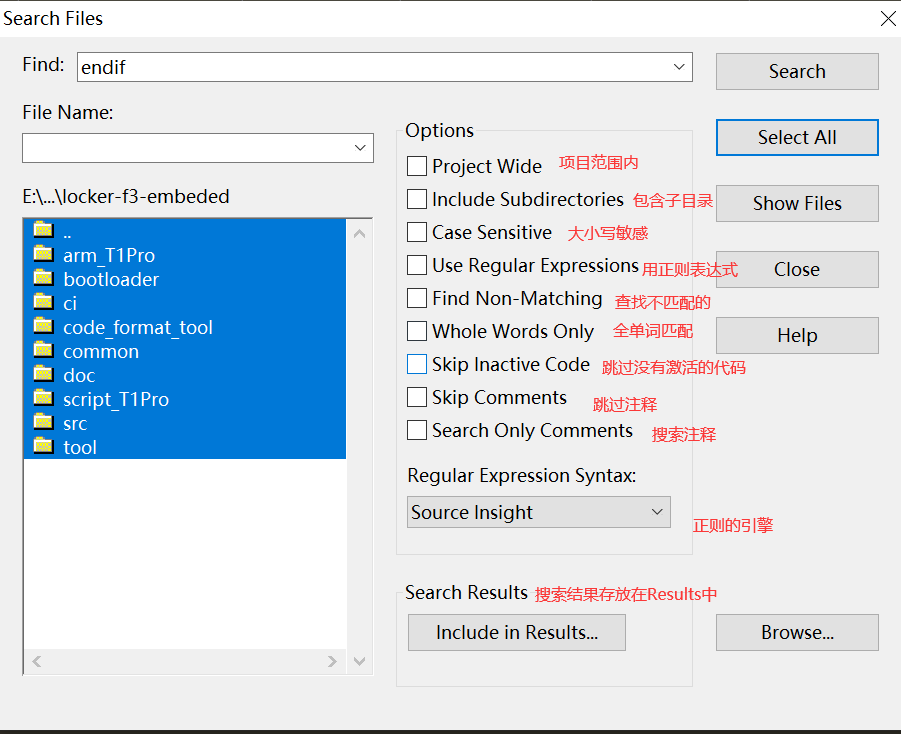Select the bootloader folder icon
The image size is (901, 734).
(x=43, y=278)
